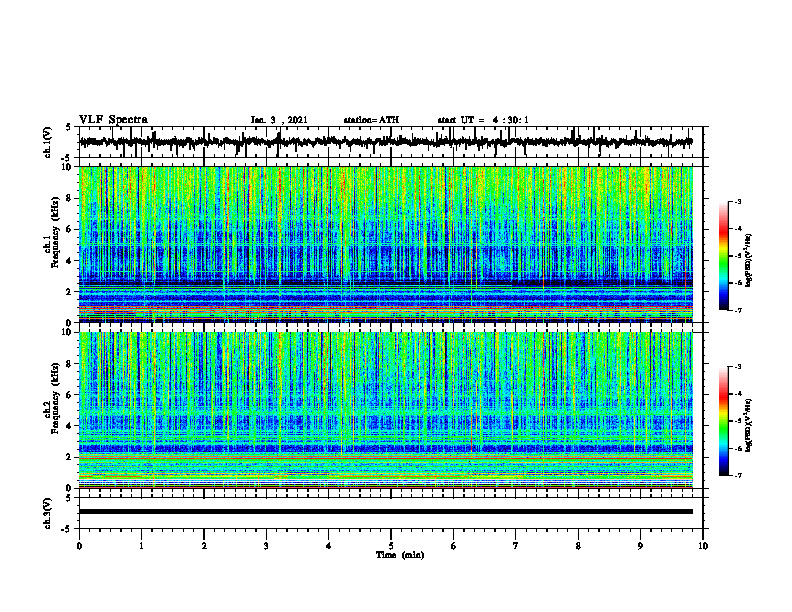The height and width of the screenshot is (612, 792).
Task: Click inside the ch.2 spectrogram panel
Action: tap(386, 410)
